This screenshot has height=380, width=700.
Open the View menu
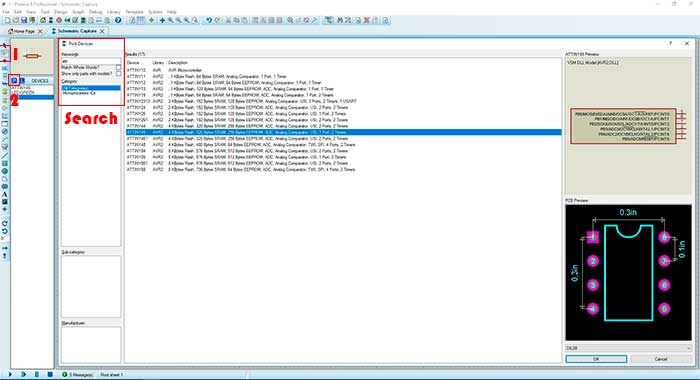(31, 12)
